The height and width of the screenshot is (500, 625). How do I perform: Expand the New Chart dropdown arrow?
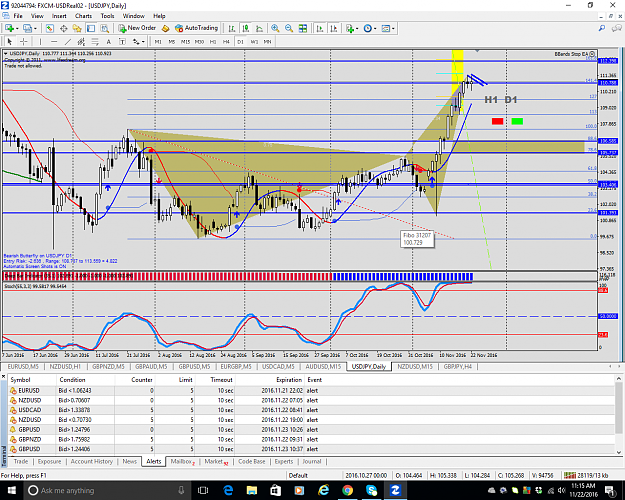pos(17,28)
